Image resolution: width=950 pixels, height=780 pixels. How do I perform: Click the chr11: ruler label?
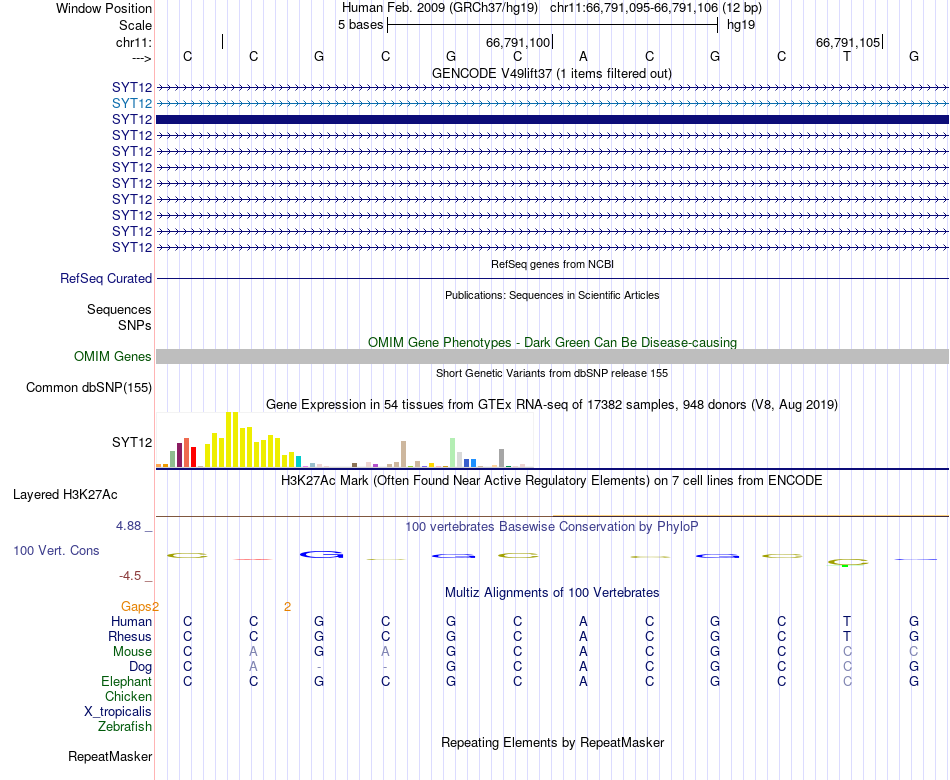point(134,42)
